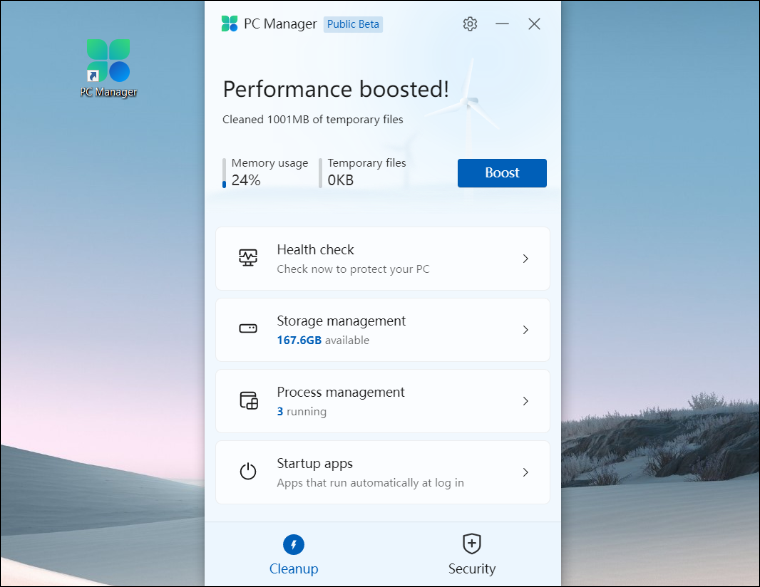
Task: Click the PC Manager logo in title bar
Action: [x=229, y=24]
